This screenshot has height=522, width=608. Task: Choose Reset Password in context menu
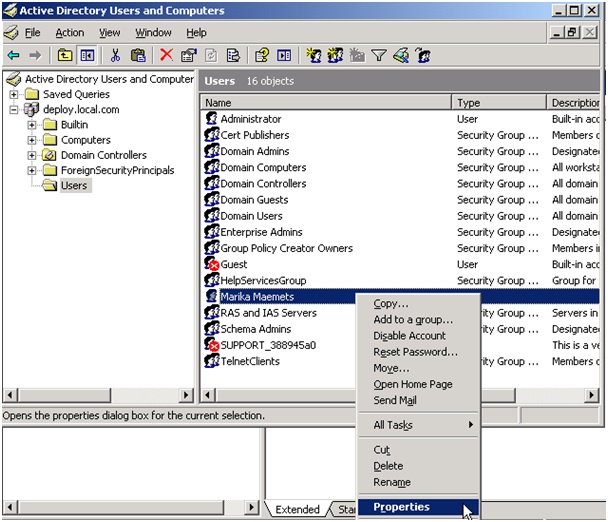tap(418, 352)
